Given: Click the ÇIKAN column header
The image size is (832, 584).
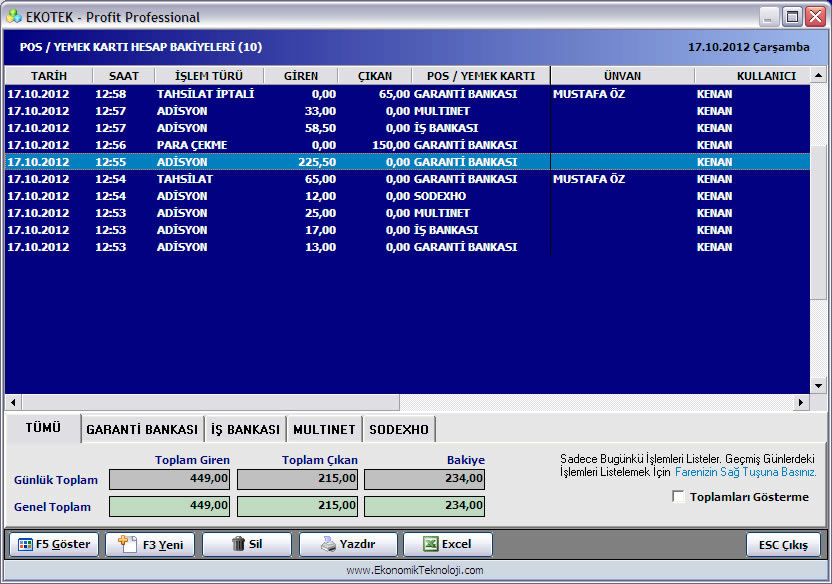Looking at the screenshot, I should point(375,76).
